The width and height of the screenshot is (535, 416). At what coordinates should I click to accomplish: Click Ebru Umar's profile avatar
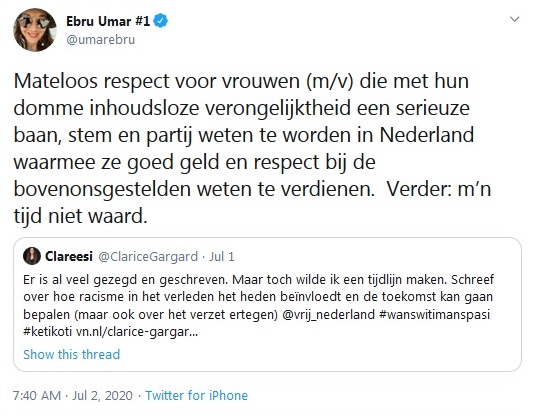34,30
